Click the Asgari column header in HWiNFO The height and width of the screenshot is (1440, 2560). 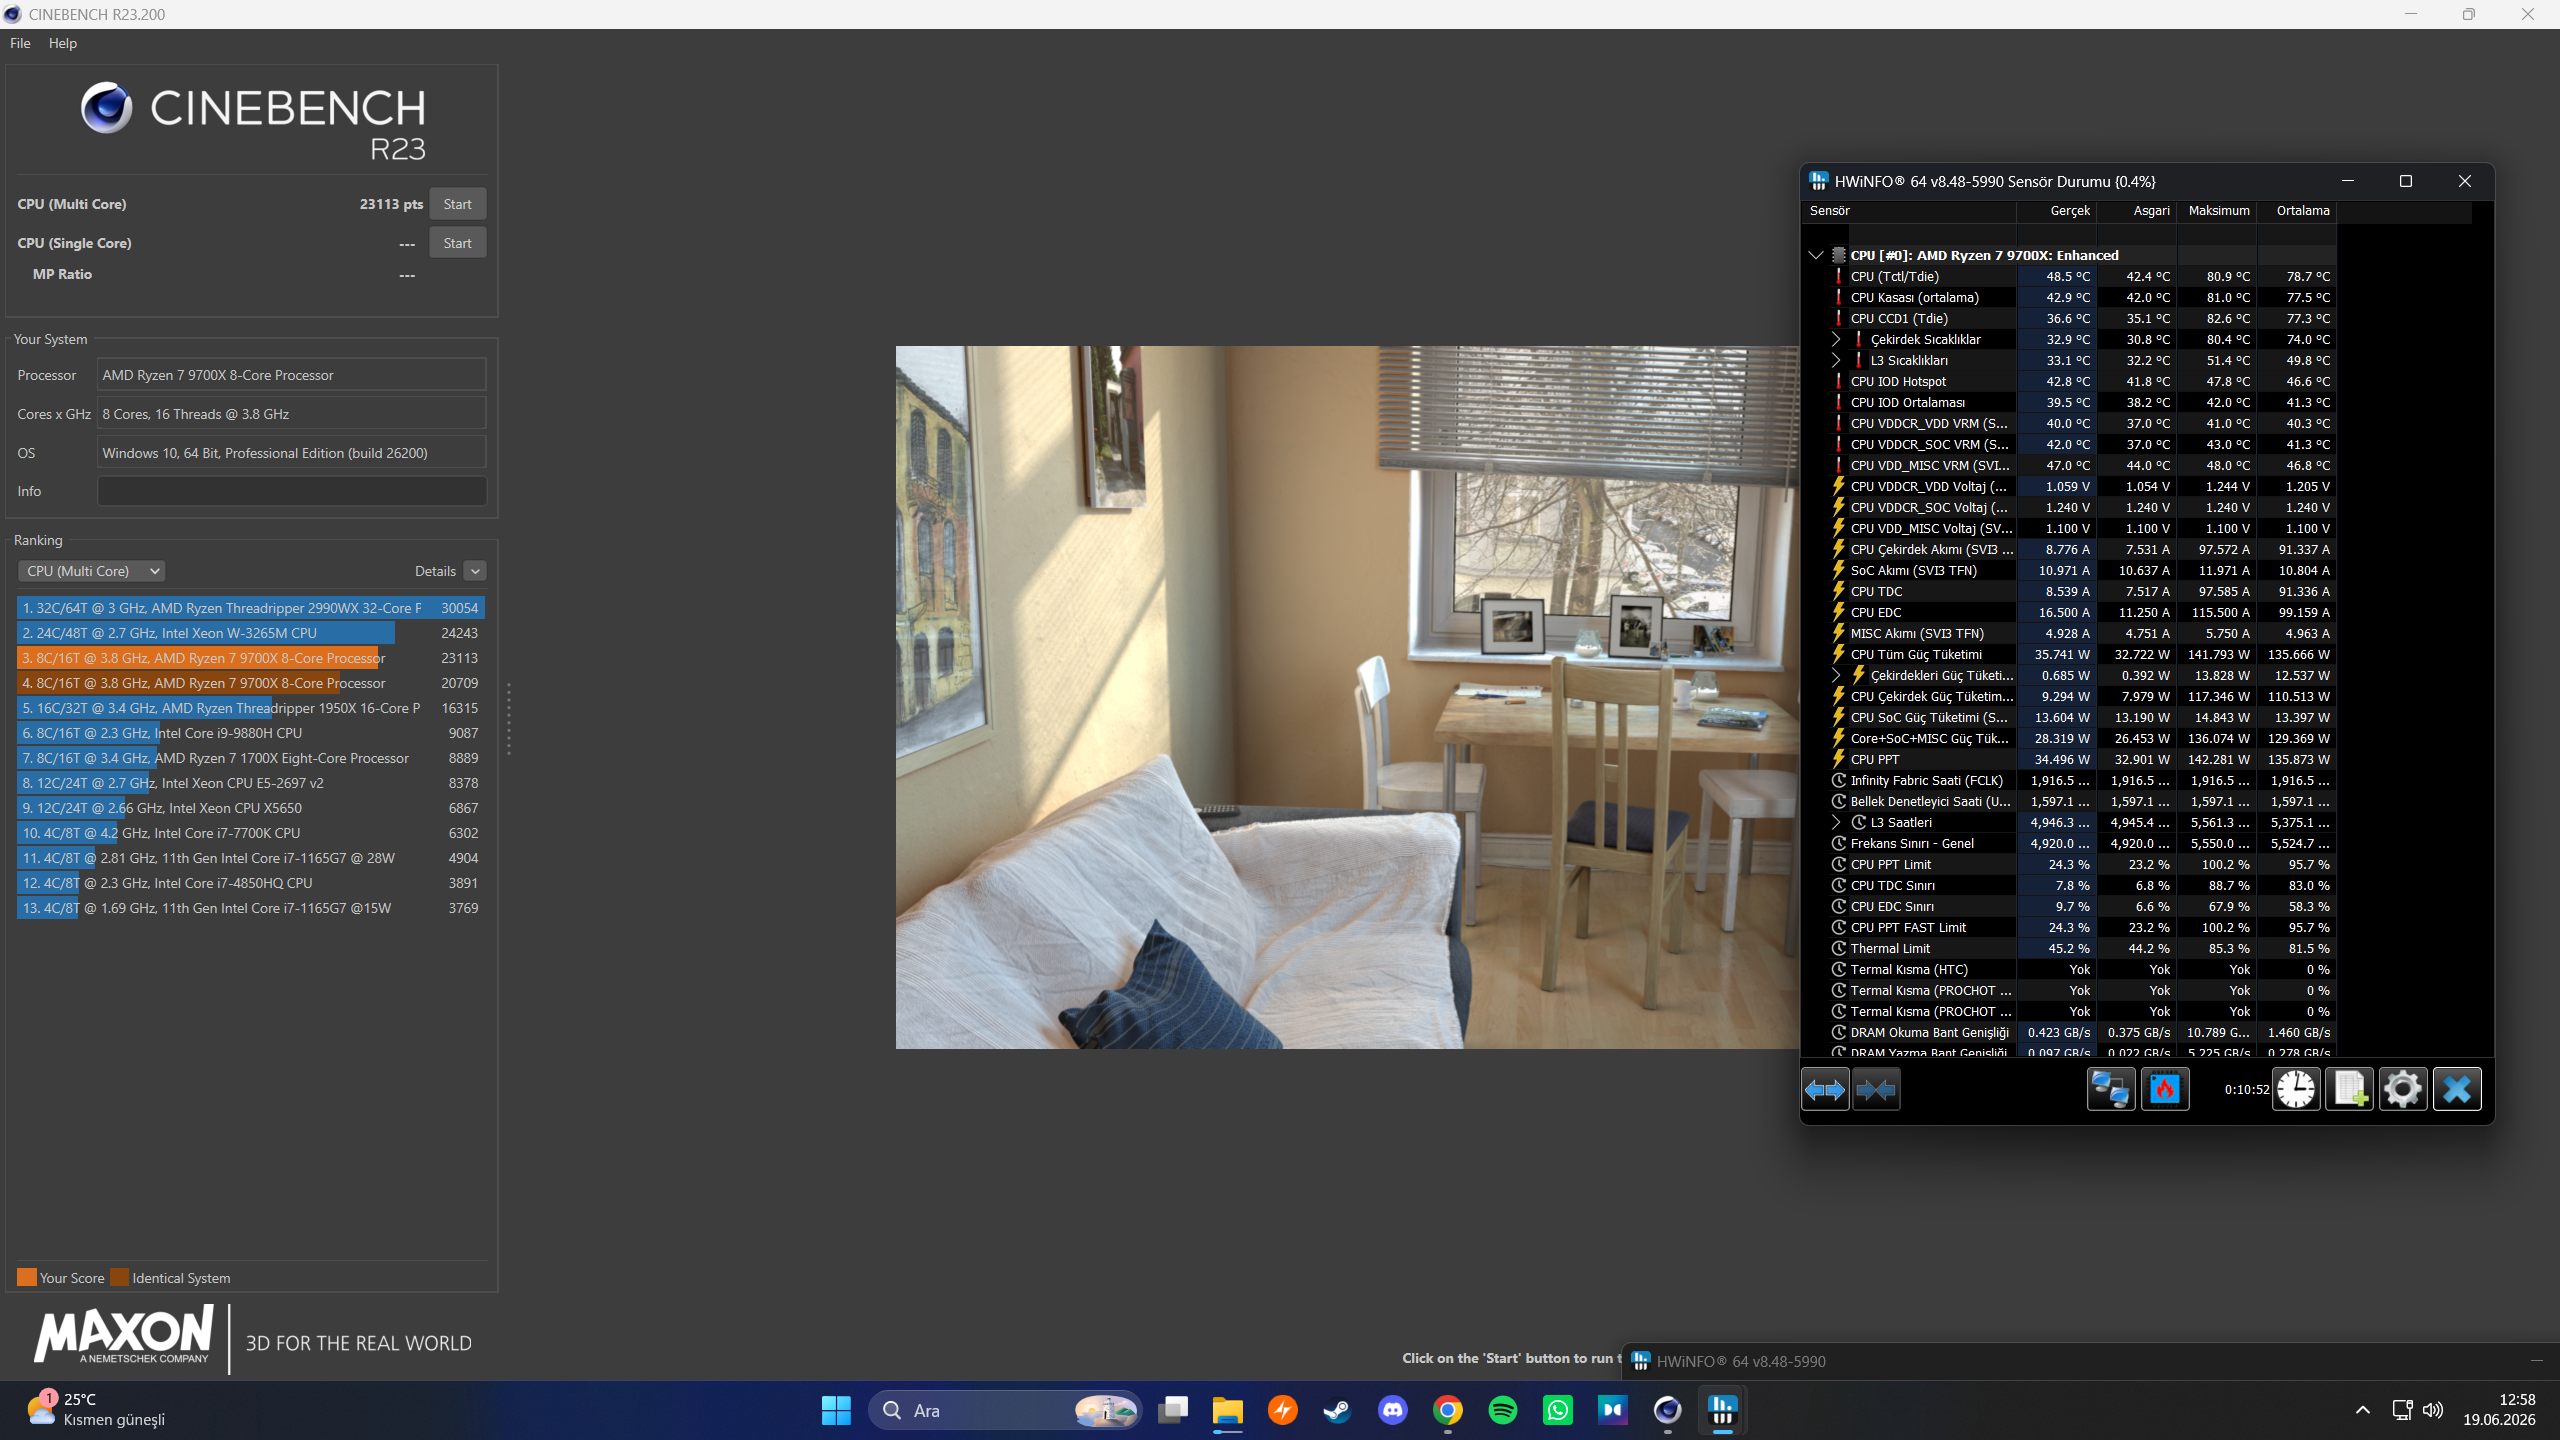click(x=2137, y=211)
